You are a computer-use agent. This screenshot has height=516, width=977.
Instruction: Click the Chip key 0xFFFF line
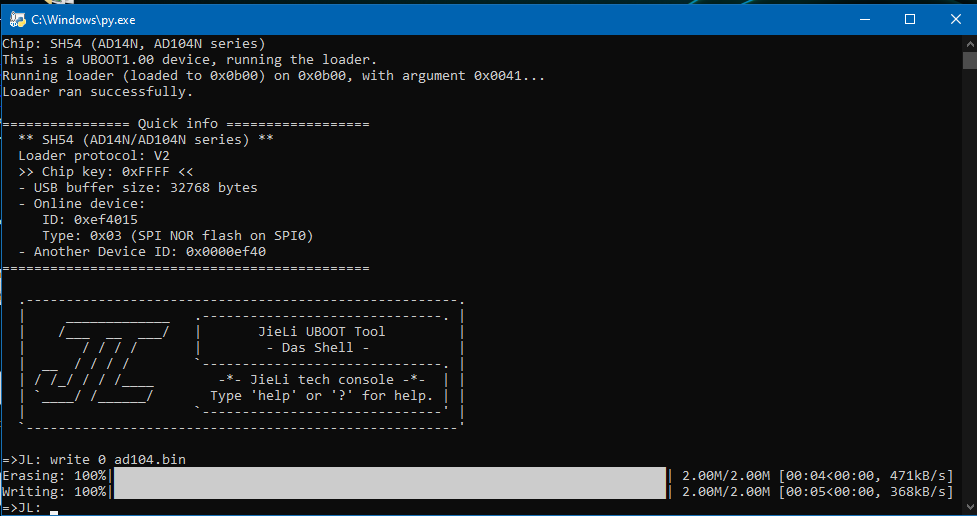pyautogui.click(x=106, y=171)
